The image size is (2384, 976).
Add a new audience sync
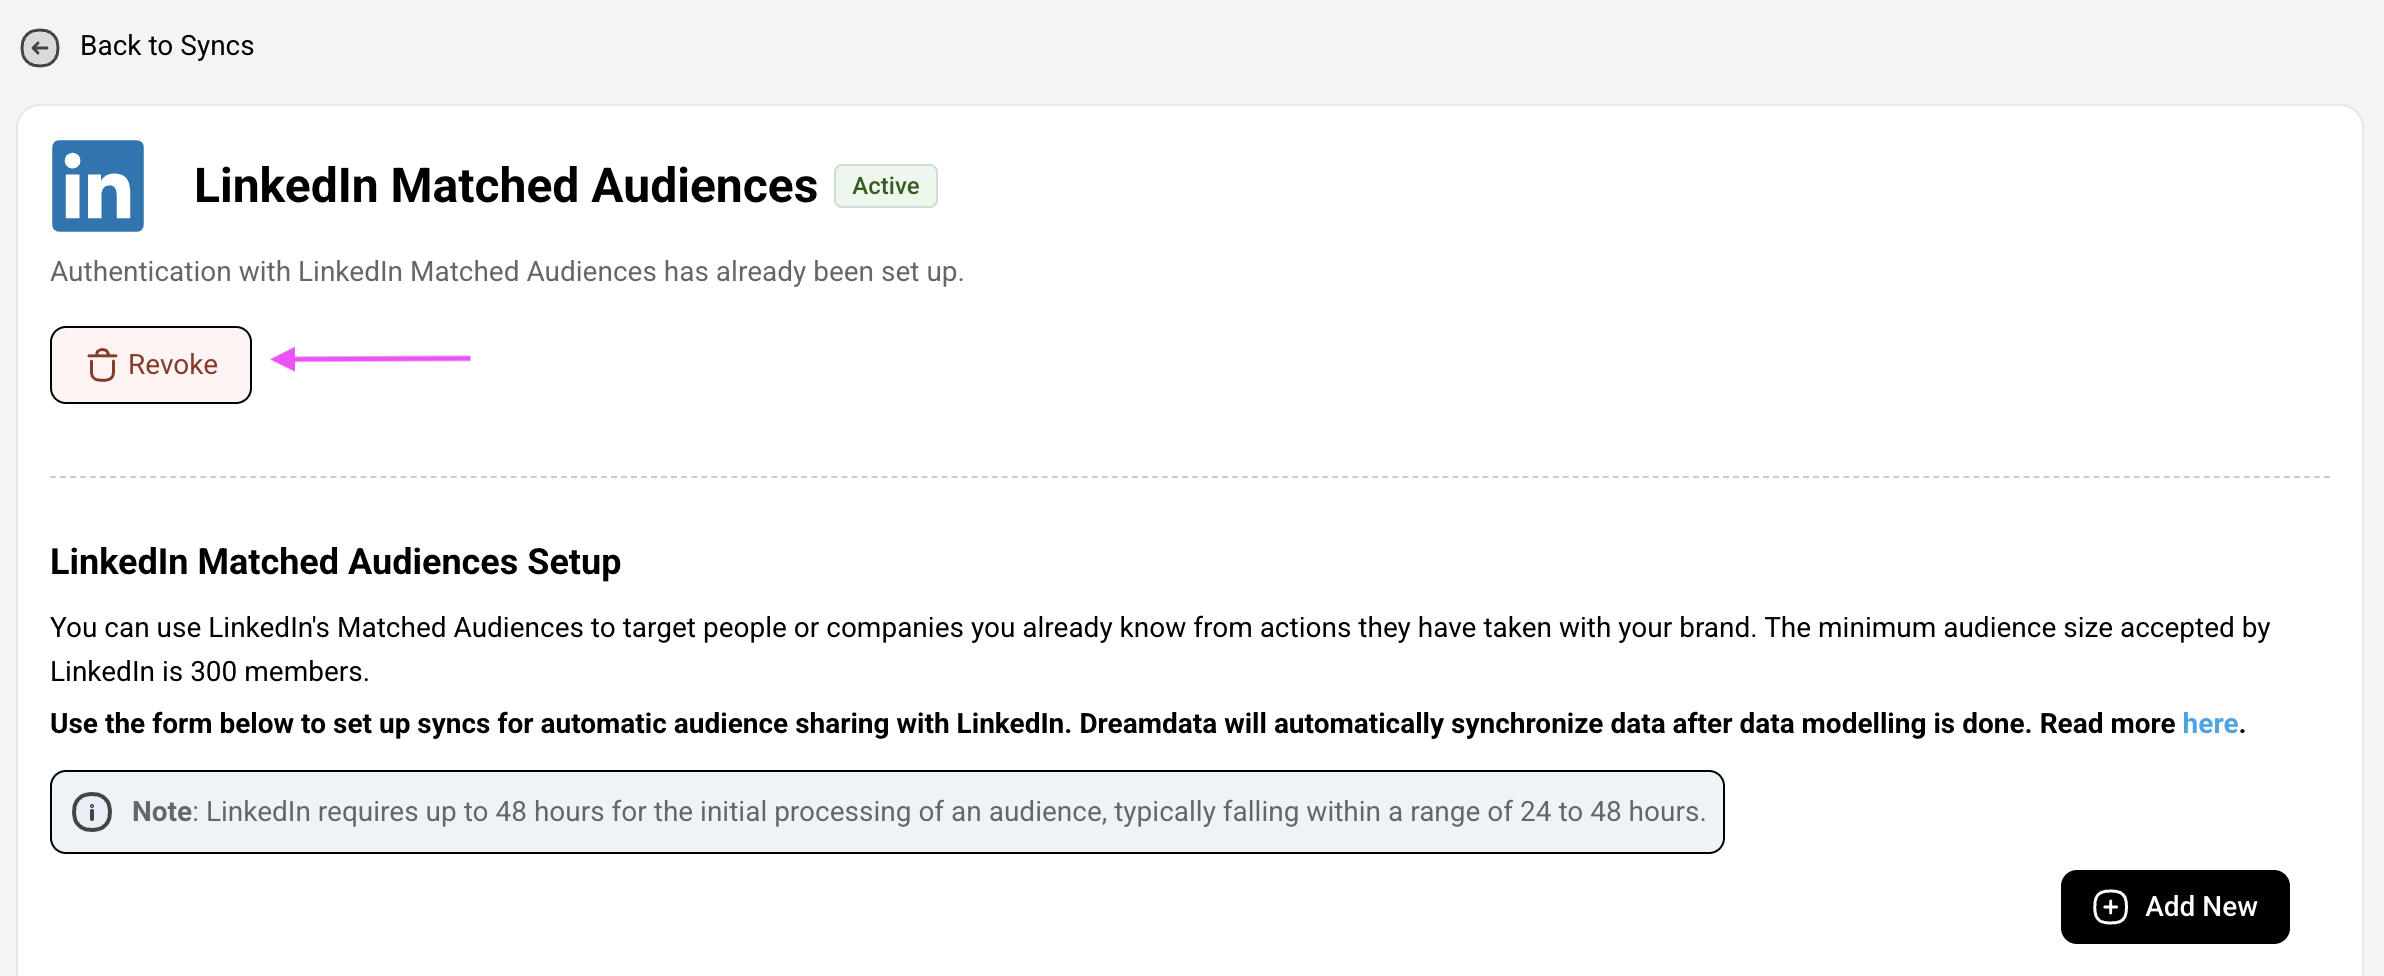pos(2175,907)
